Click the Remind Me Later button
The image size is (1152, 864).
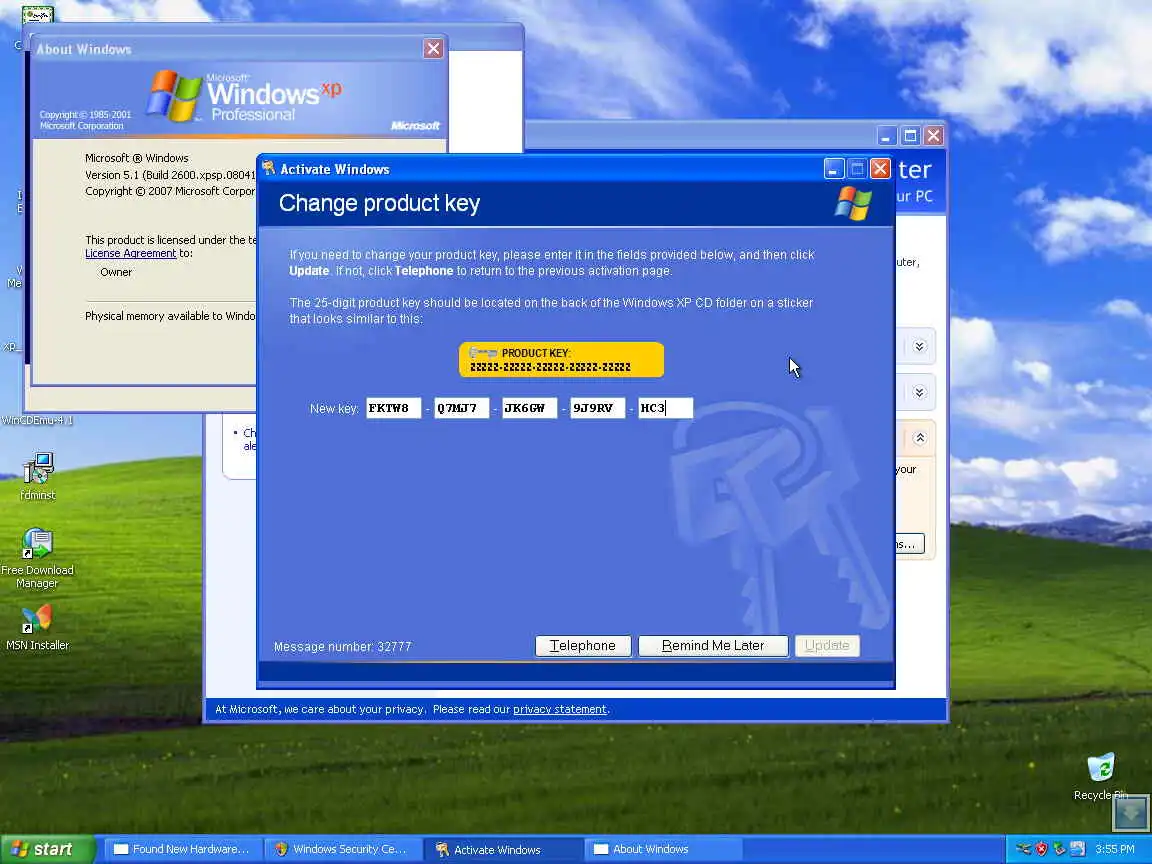click(x=713, y=646)
